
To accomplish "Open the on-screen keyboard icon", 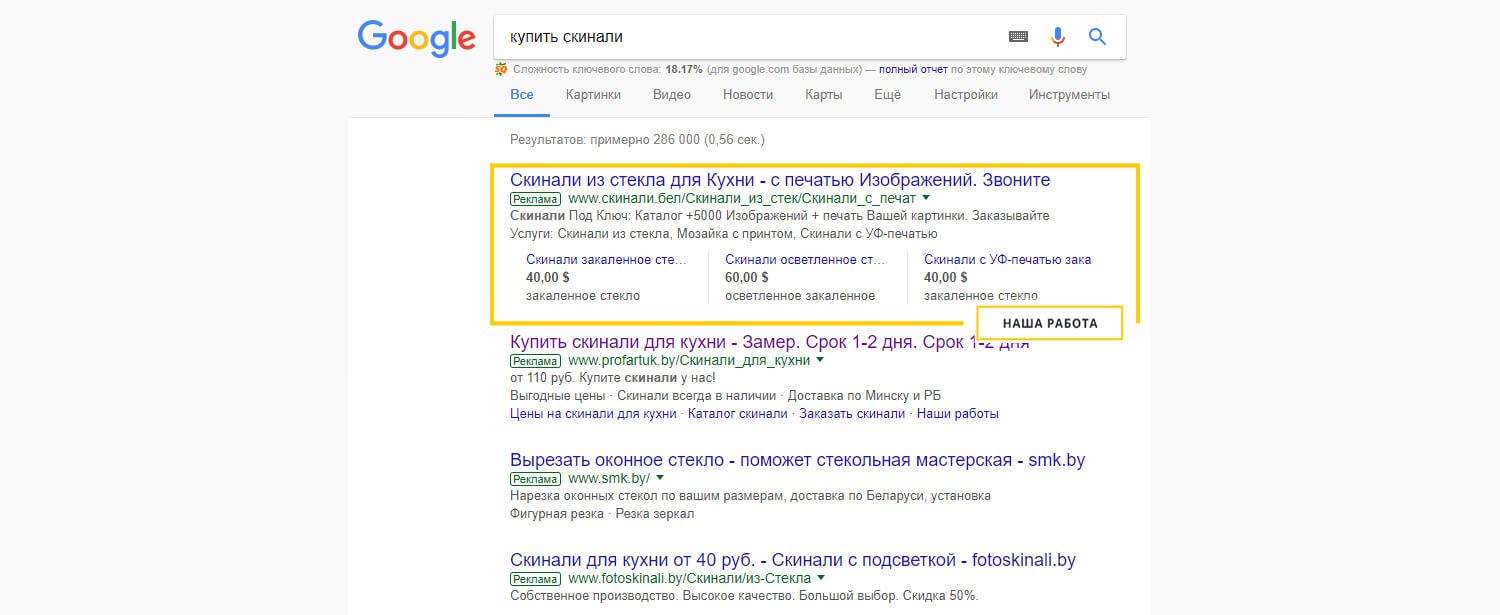I will 1018,37.
